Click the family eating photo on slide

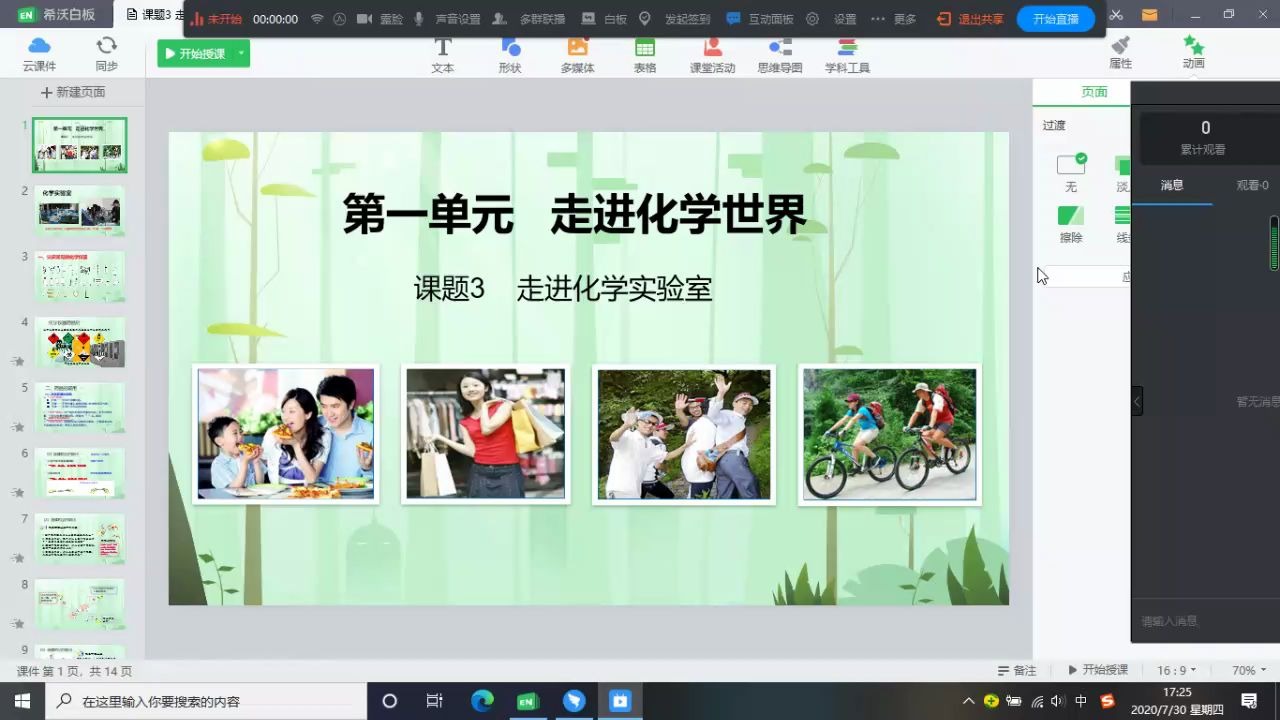tap(286, 434)
